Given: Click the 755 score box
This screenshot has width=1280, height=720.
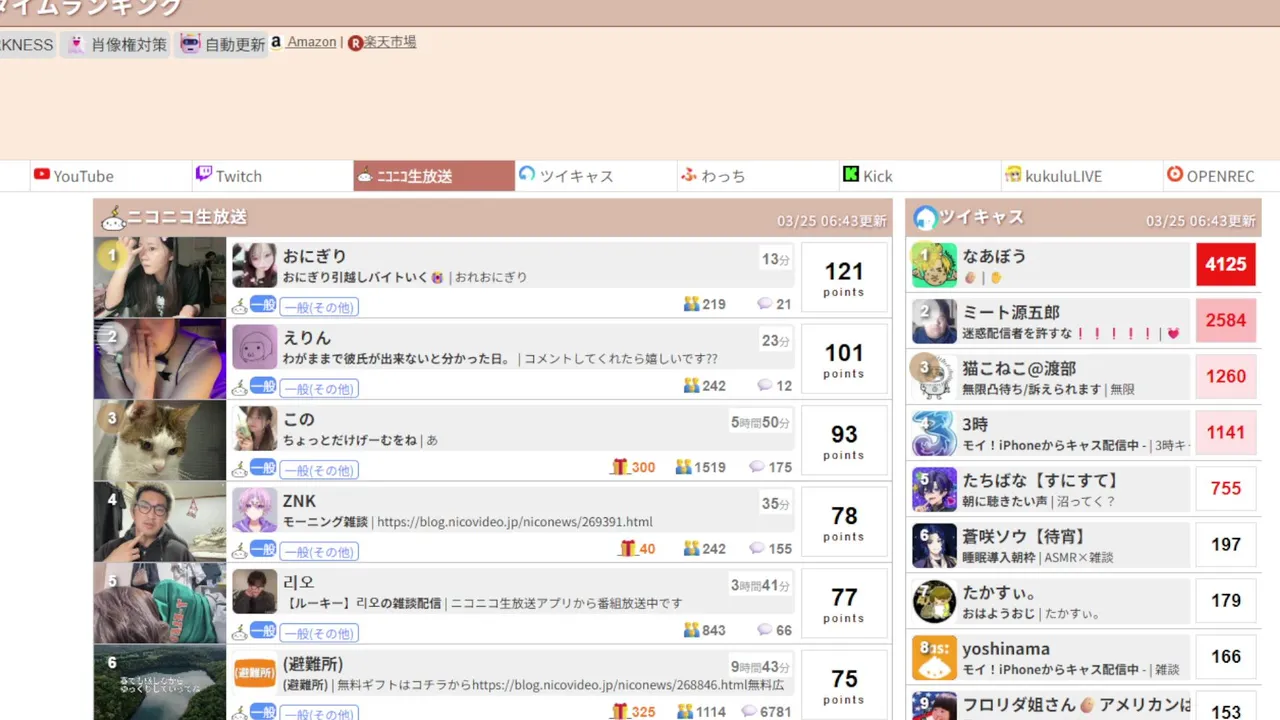Looking at the screenshot, I should (x=1226, y=488).
